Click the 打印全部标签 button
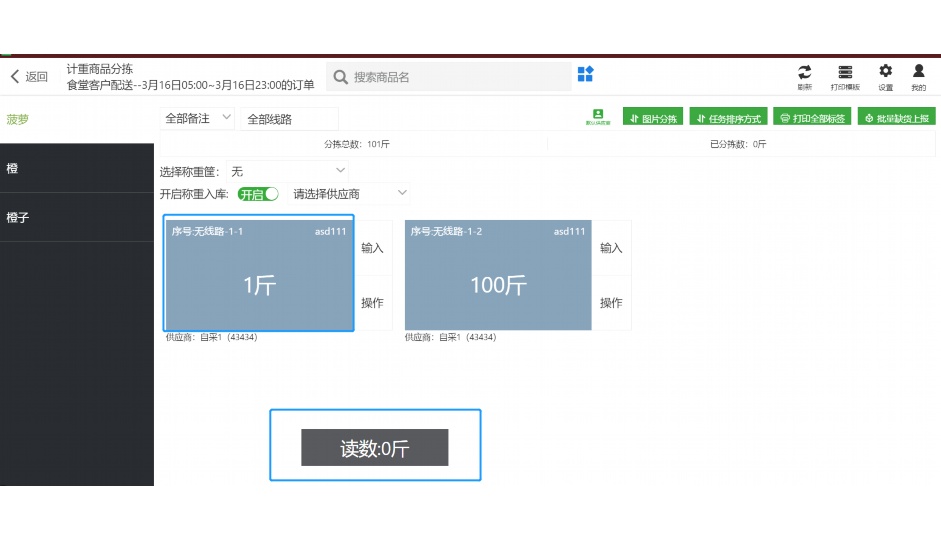This screenshot has height=540, width=941. (x=812, y=118)
